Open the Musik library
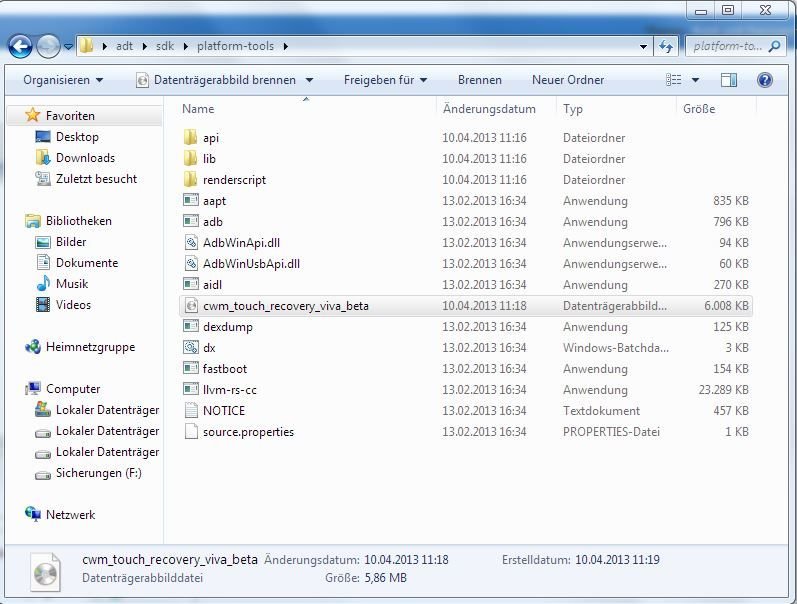This screenshot has width=797, height=604. click(72, 284)
